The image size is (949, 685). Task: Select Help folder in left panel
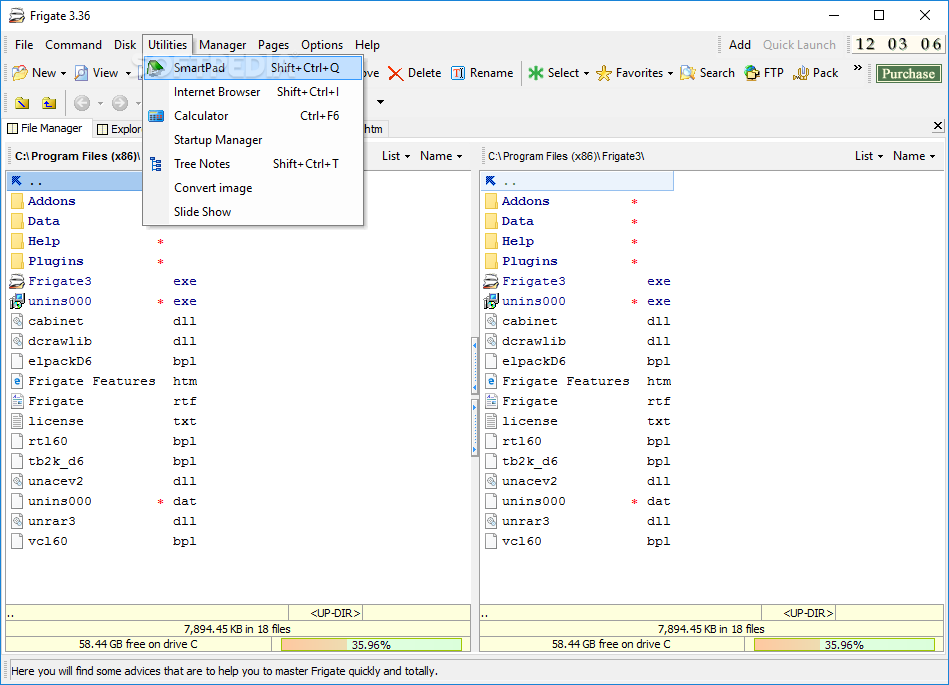[103, 241]
